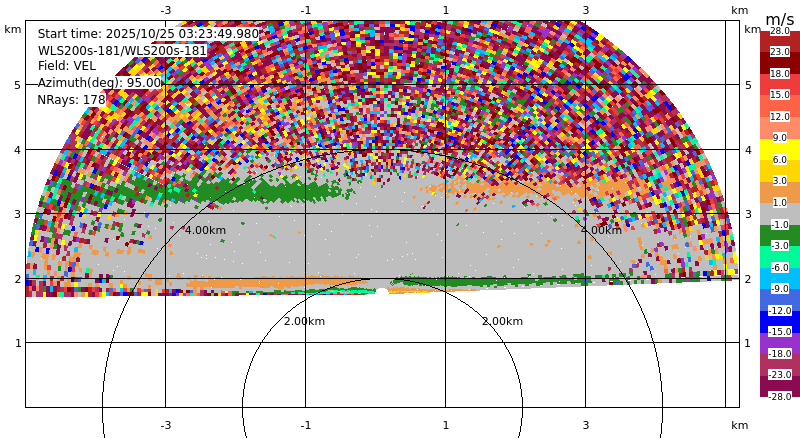This screenshot has width=800, height=438.
Task: Click the 3.0 colorbar tick label
Action: click(x=780, y=181)
